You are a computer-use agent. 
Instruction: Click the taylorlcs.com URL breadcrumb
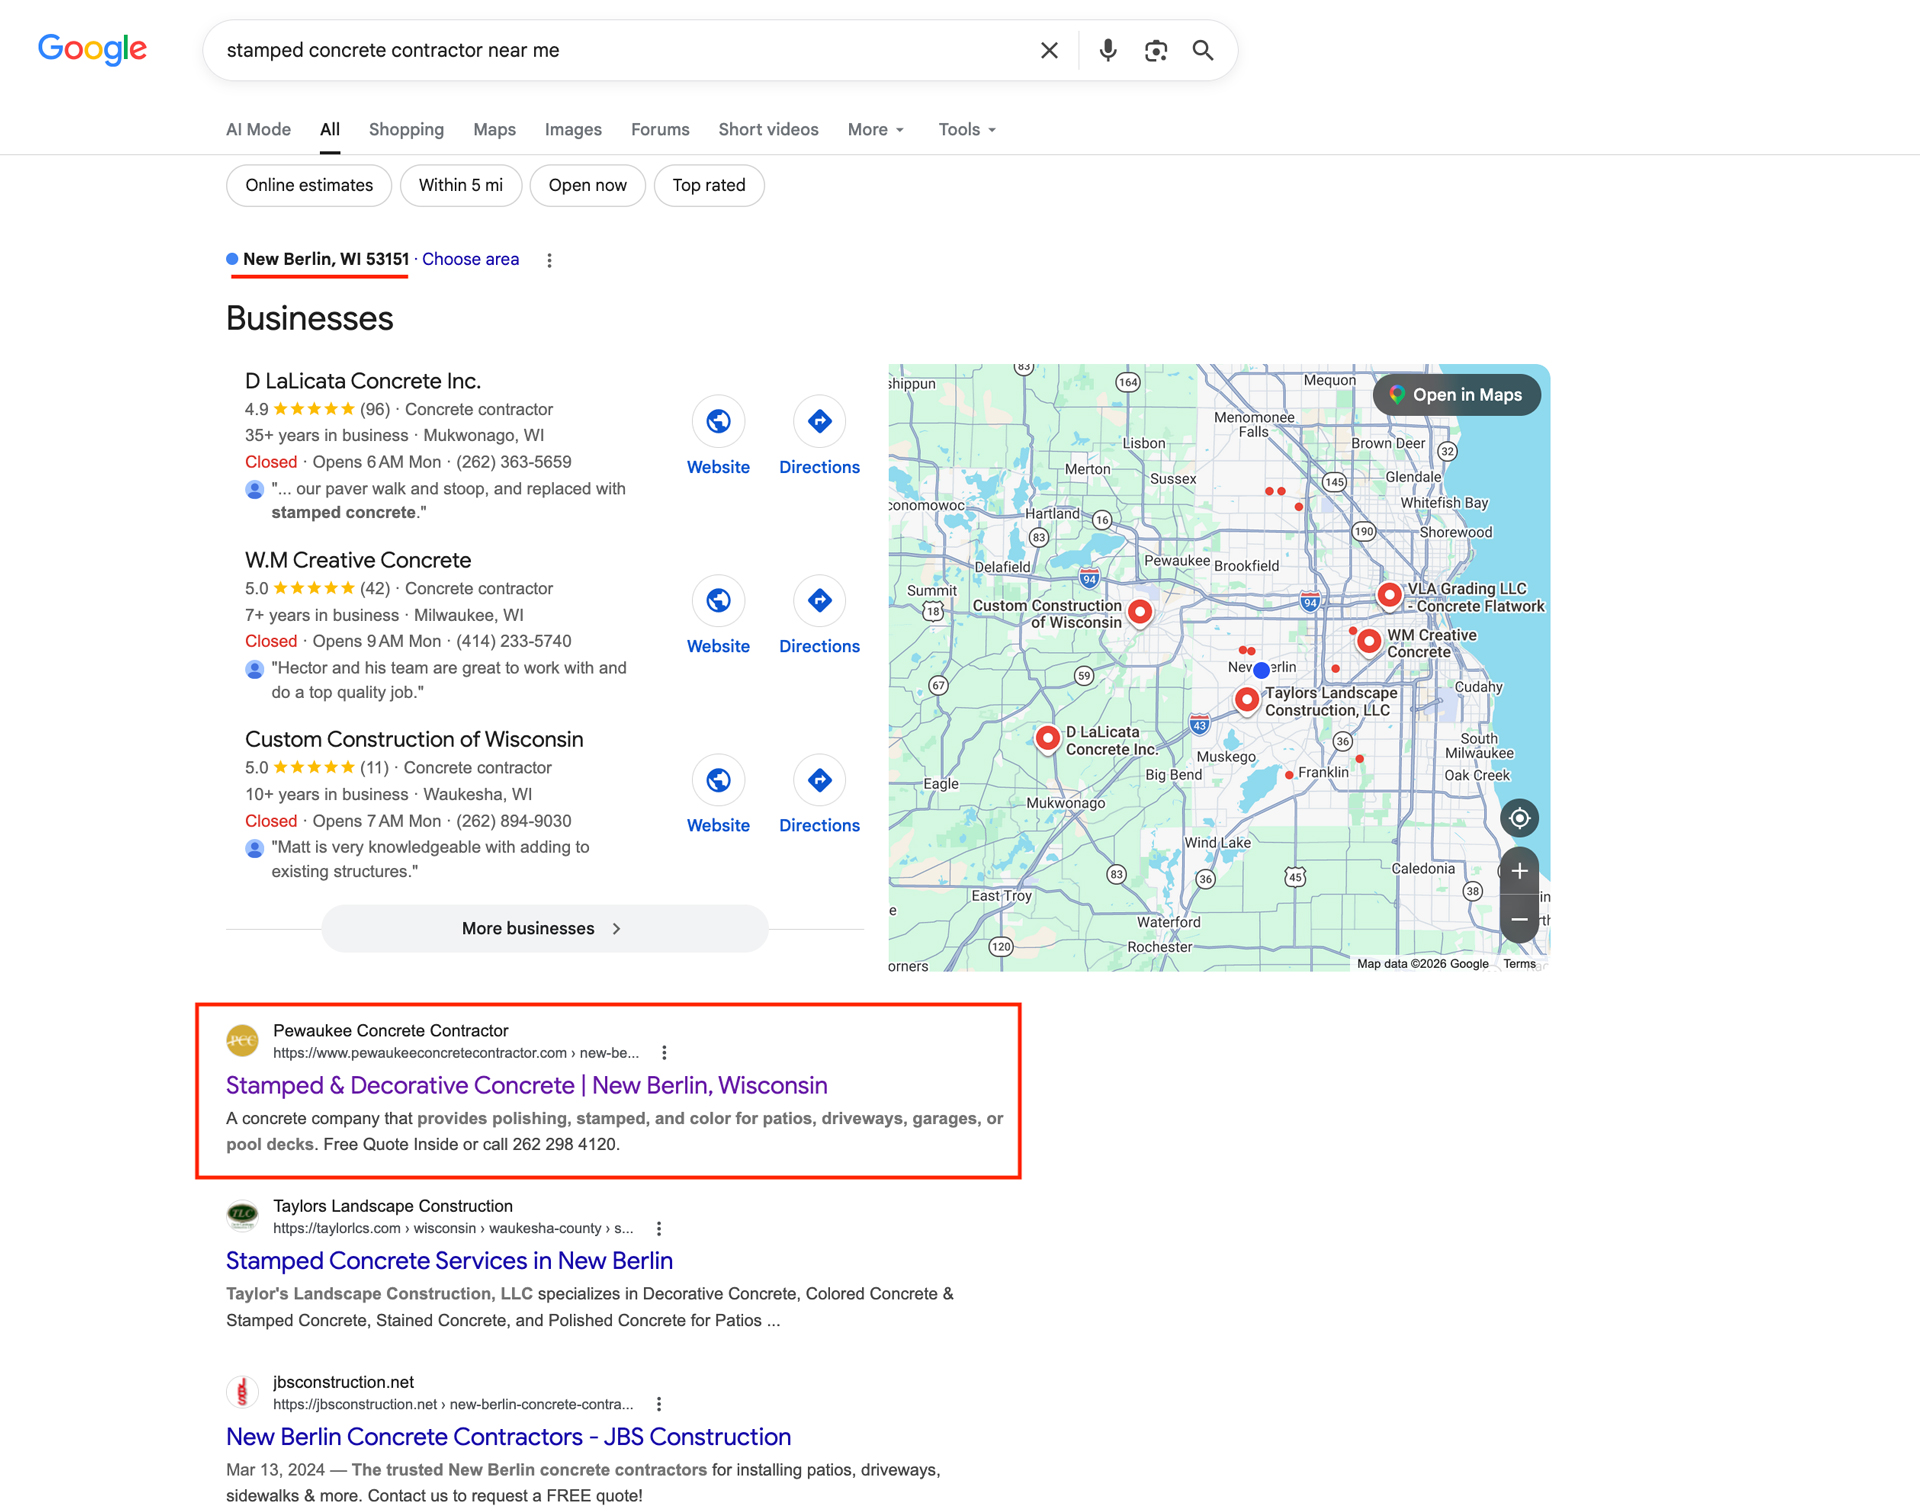(x=453, y=1228)
